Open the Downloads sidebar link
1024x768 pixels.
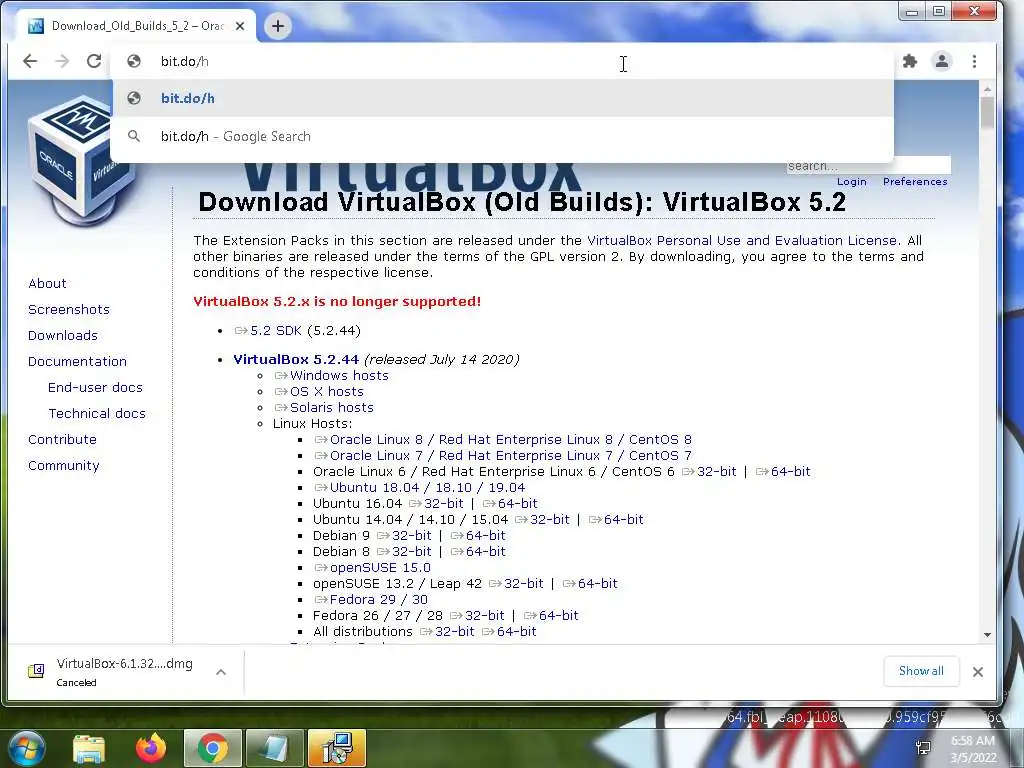pos(63,336)
